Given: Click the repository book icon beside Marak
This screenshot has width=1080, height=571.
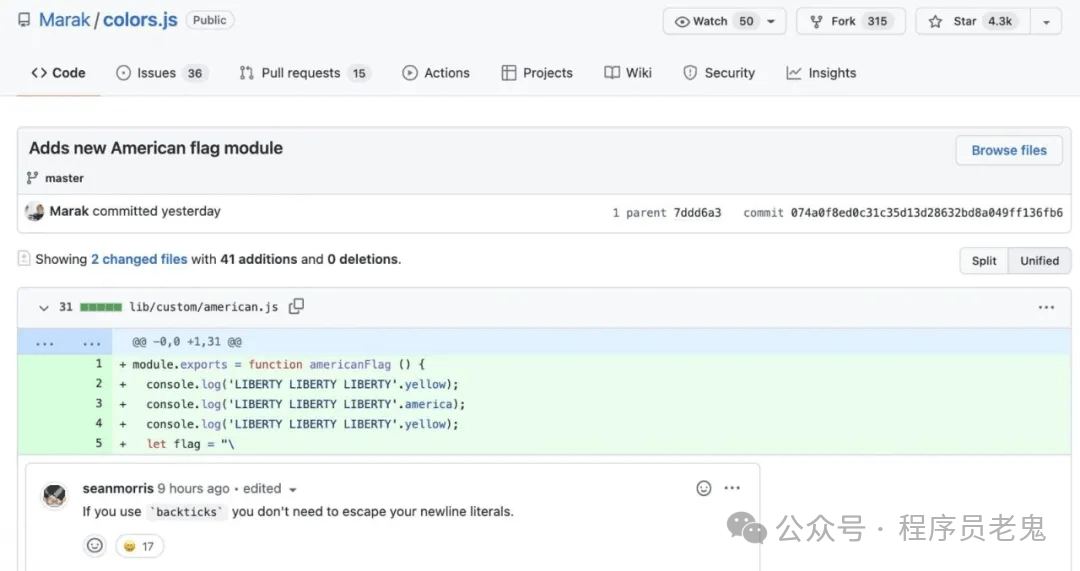Looking at the screenshot, I should coord(24,20).
